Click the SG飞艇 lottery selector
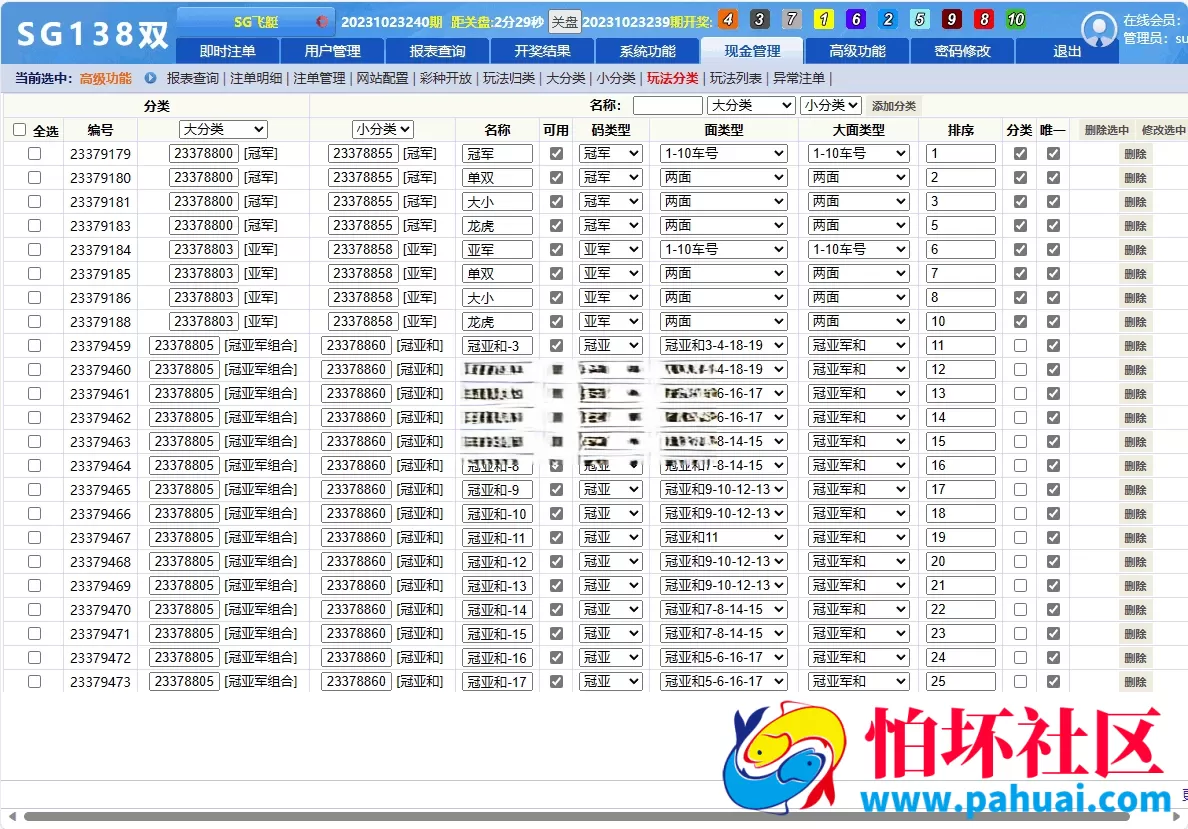The height and width of the screenshot is (829, 1188). point(256,21)
